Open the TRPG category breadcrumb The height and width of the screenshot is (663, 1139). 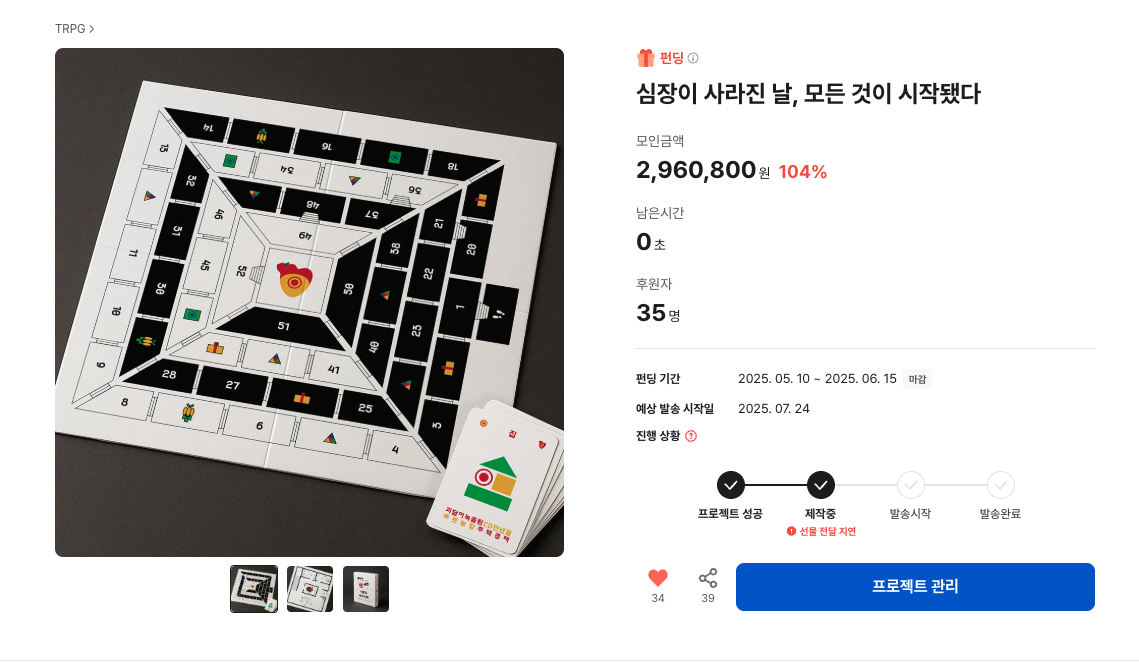point(70,29)
